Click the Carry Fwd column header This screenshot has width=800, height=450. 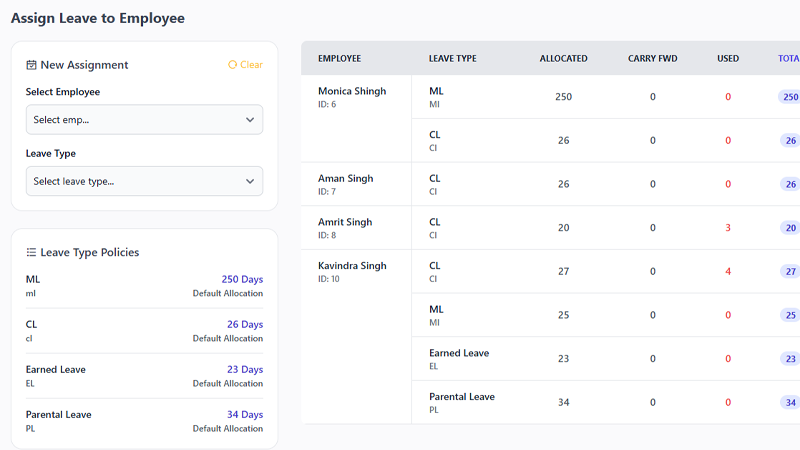652,58
